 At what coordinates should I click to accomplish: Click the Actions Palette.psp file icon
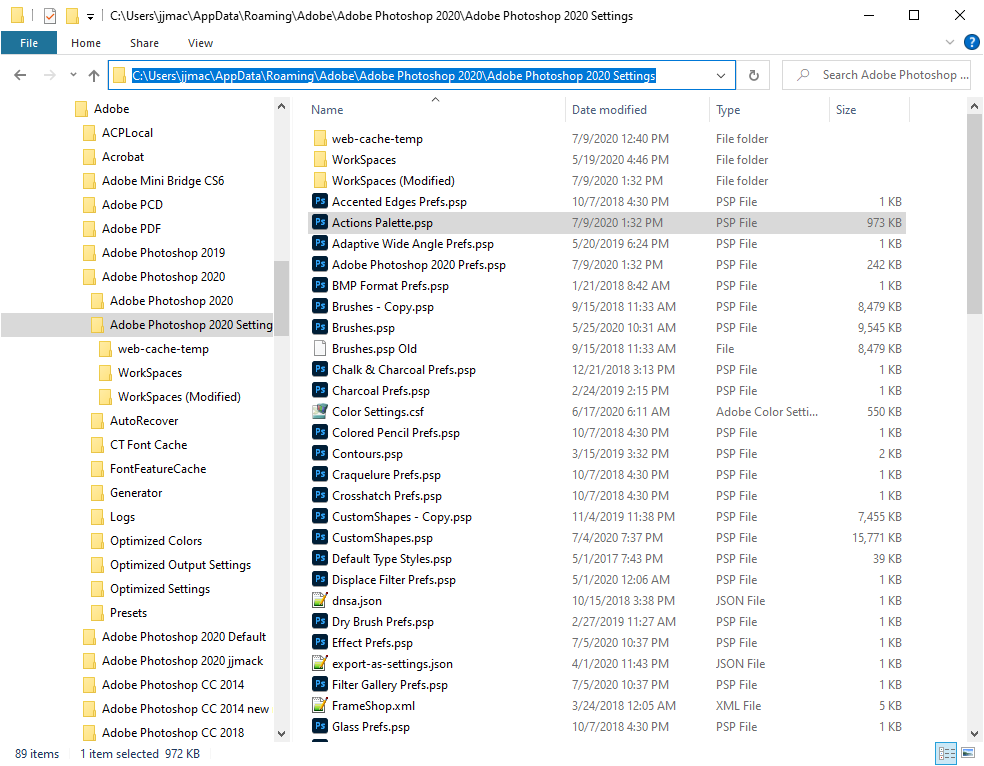(x=320, y=222)
